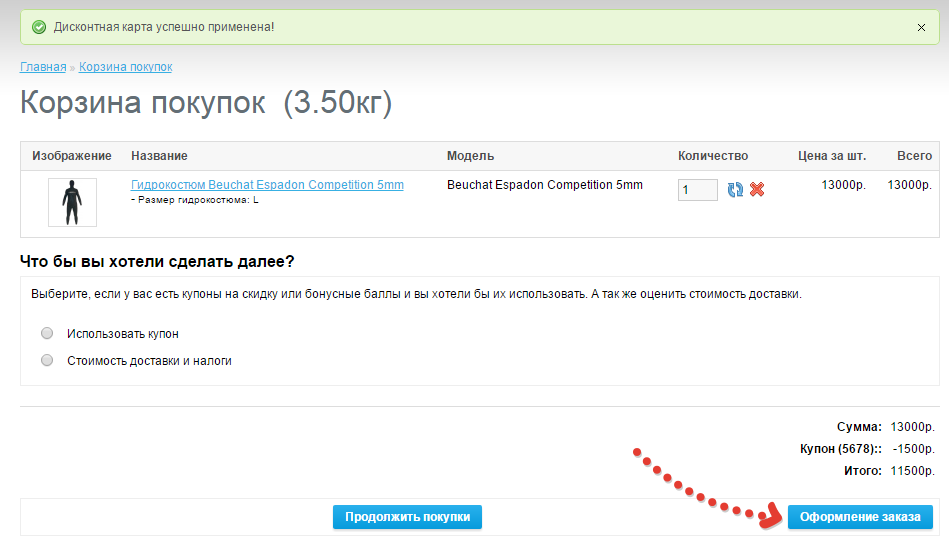This screenshot has width=949, height=552.
Task: Click the 'Количество' column header
Action: pos(713,156)
